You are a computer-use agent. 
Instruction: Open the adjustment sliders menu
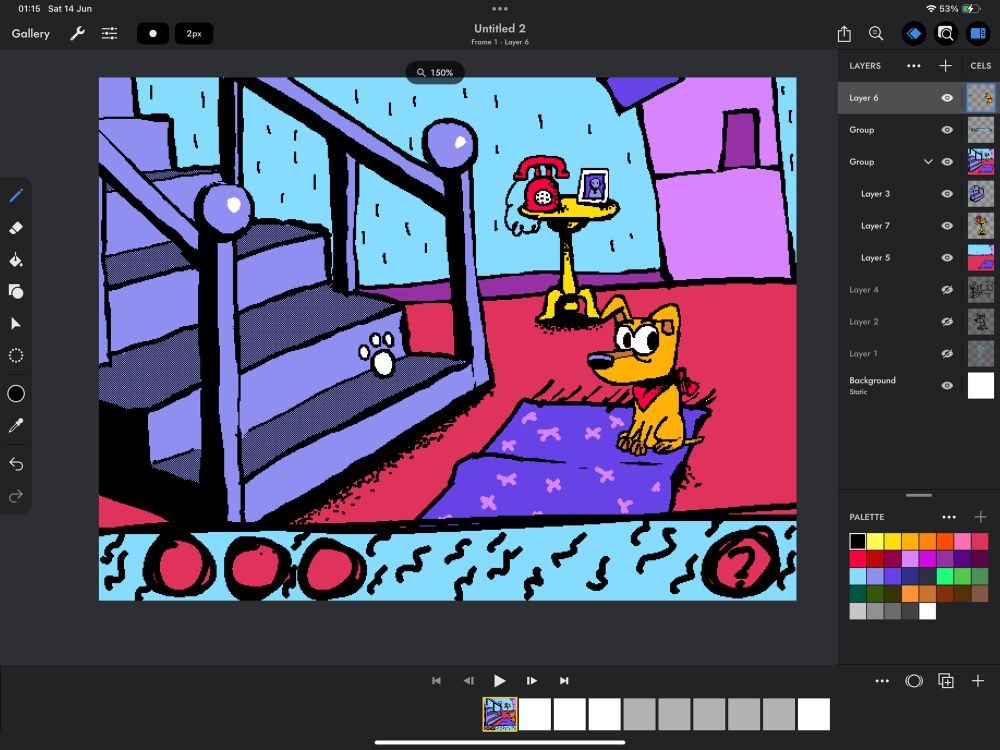click(110, 34)
